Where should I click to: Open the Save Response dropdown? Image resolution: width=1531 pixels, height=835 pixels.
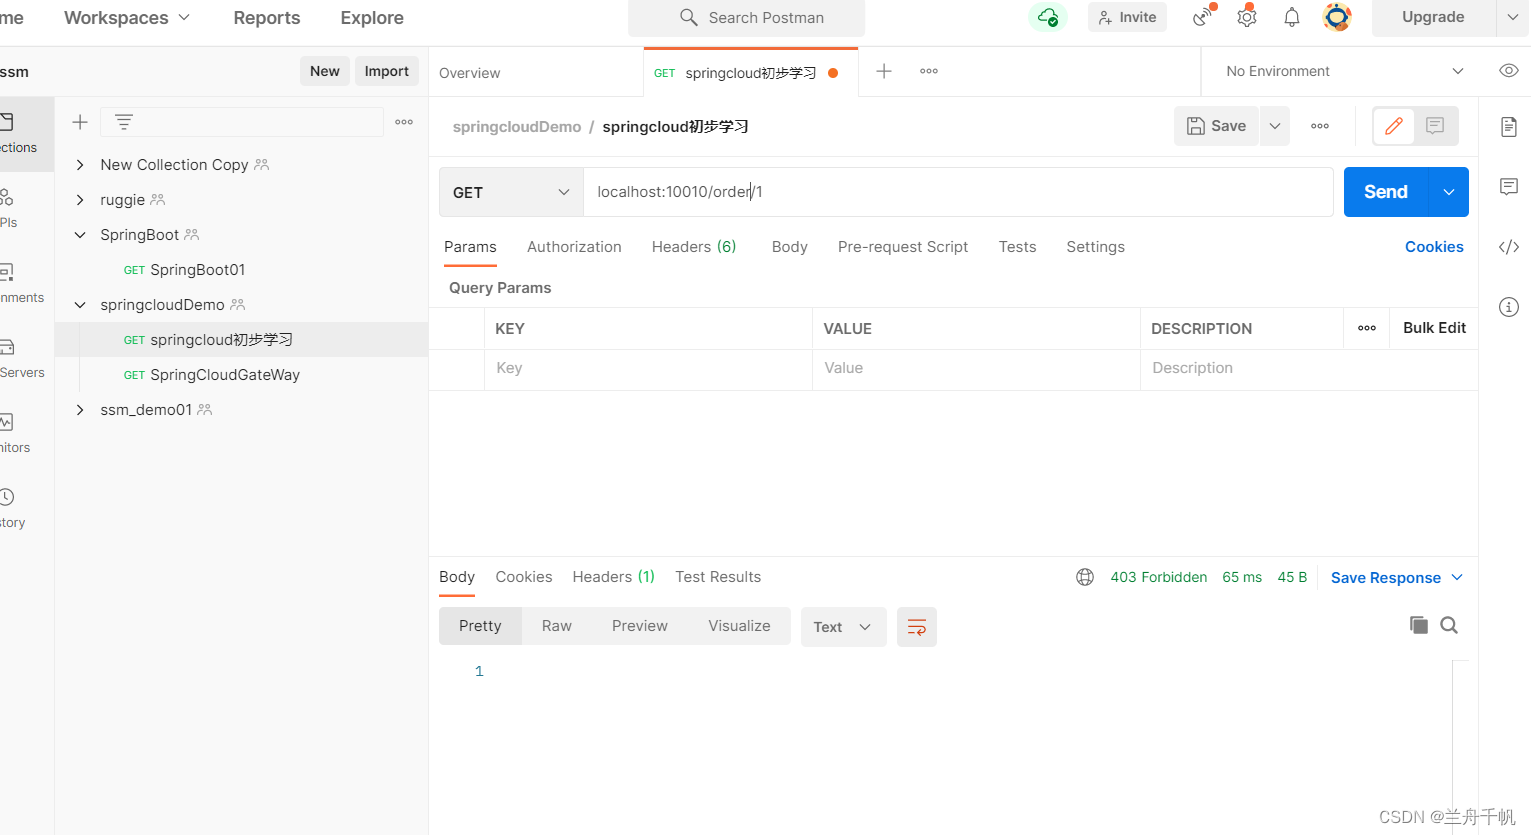(x=1396, y=578)
